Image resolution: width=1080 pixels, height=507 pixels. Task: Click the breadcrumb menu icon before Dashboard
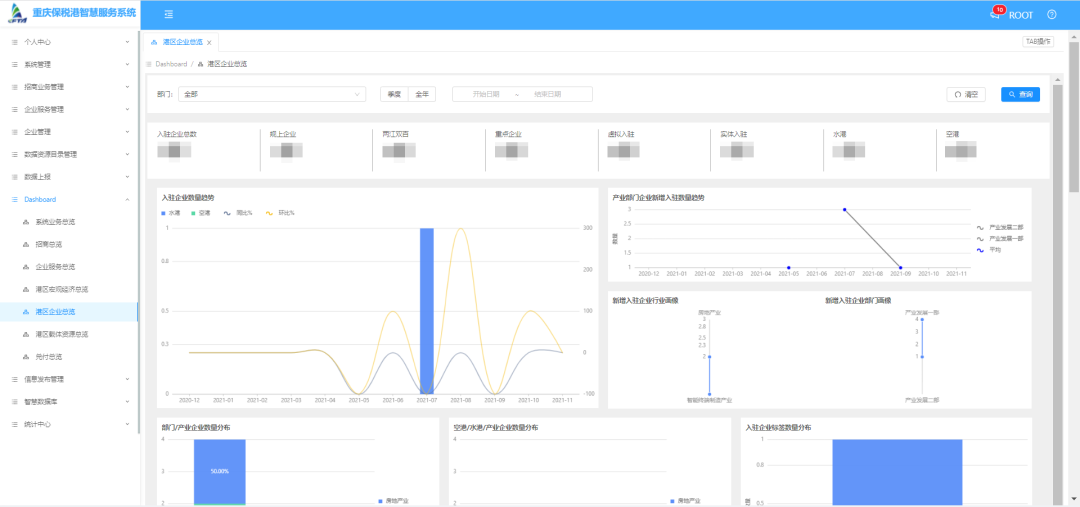[x=149, y=64]
